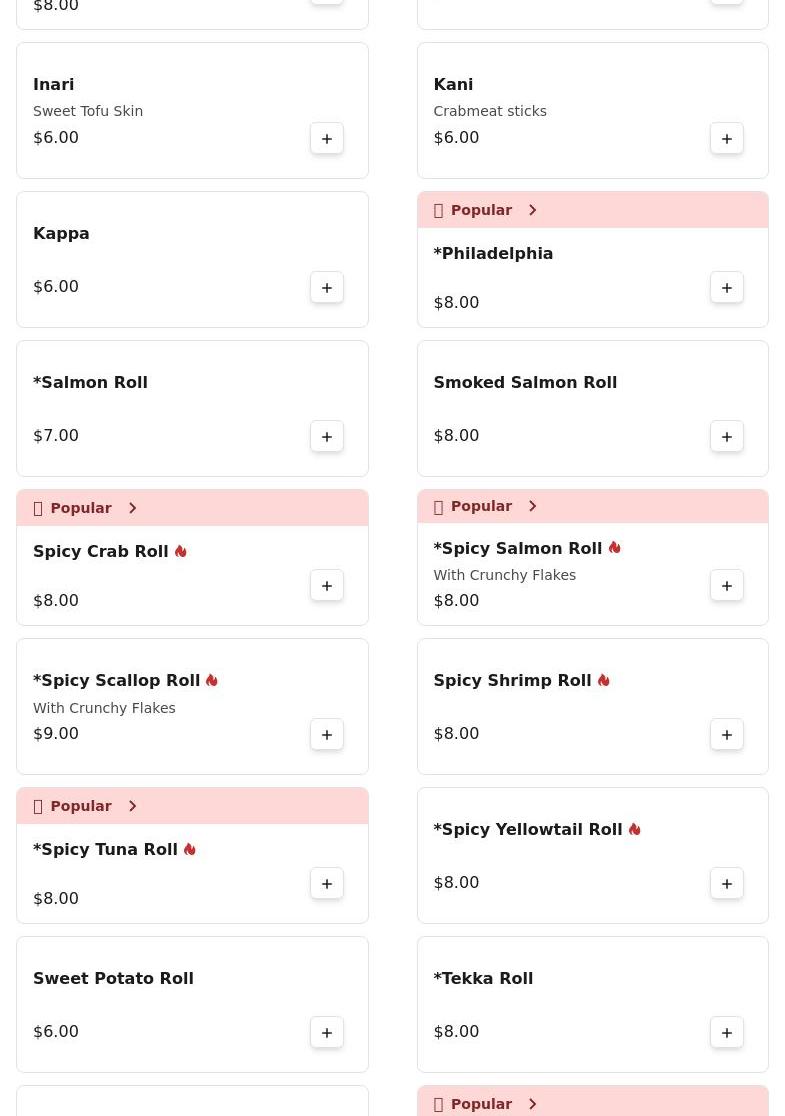Open Popular banner above *Spicy Tuna Roll
The image size is (785, 1116).
coord(192,806)
